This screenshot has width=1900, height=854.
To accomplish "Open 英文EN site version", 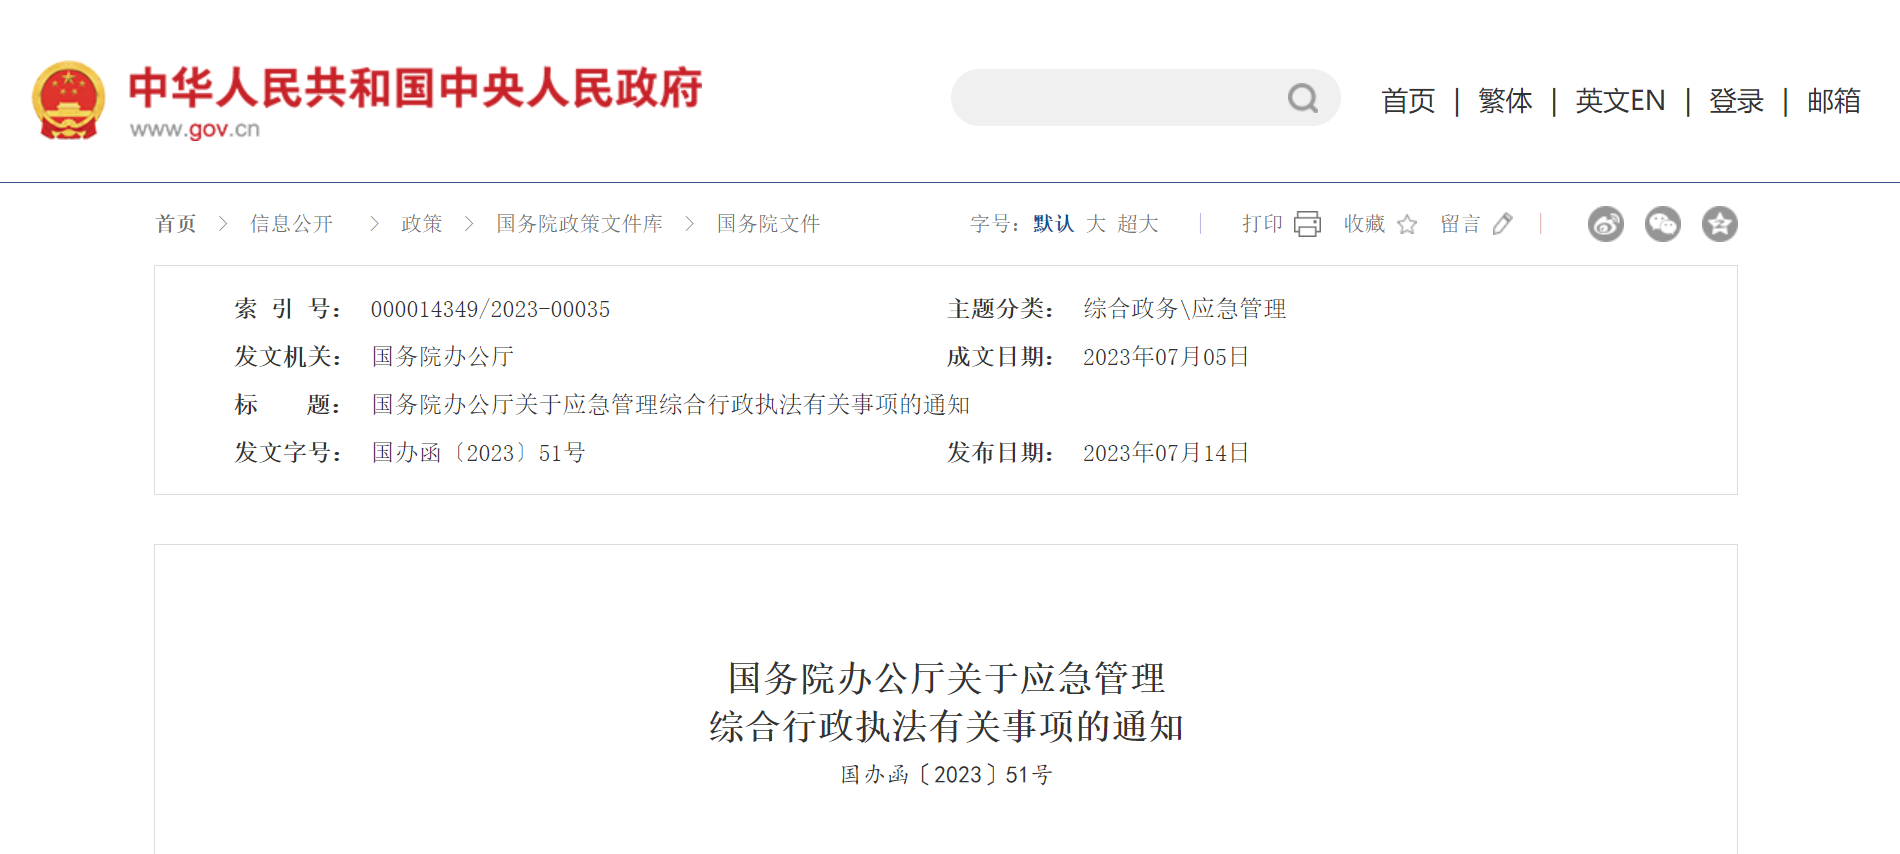I will click(x=1620, y=101).
